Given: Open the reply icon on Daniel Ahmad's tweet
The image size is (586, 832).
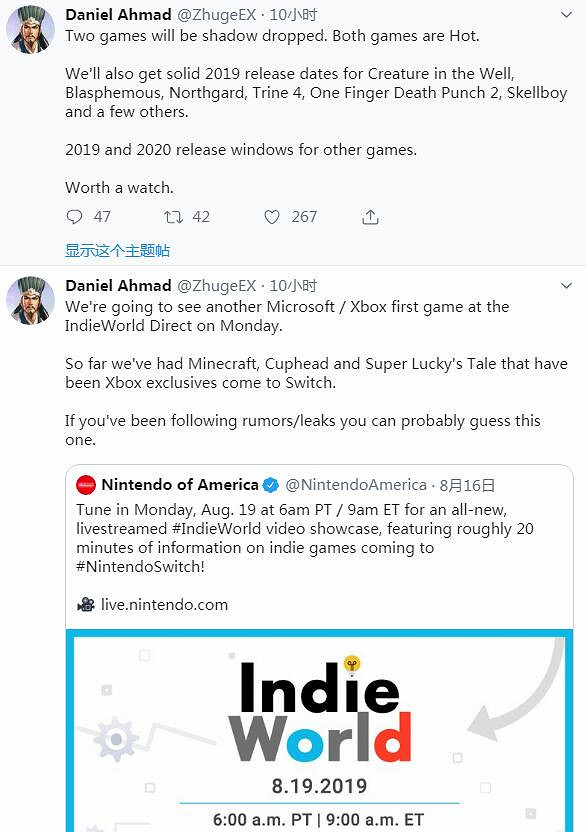Looking at the screenshot, I should (74, 216).
